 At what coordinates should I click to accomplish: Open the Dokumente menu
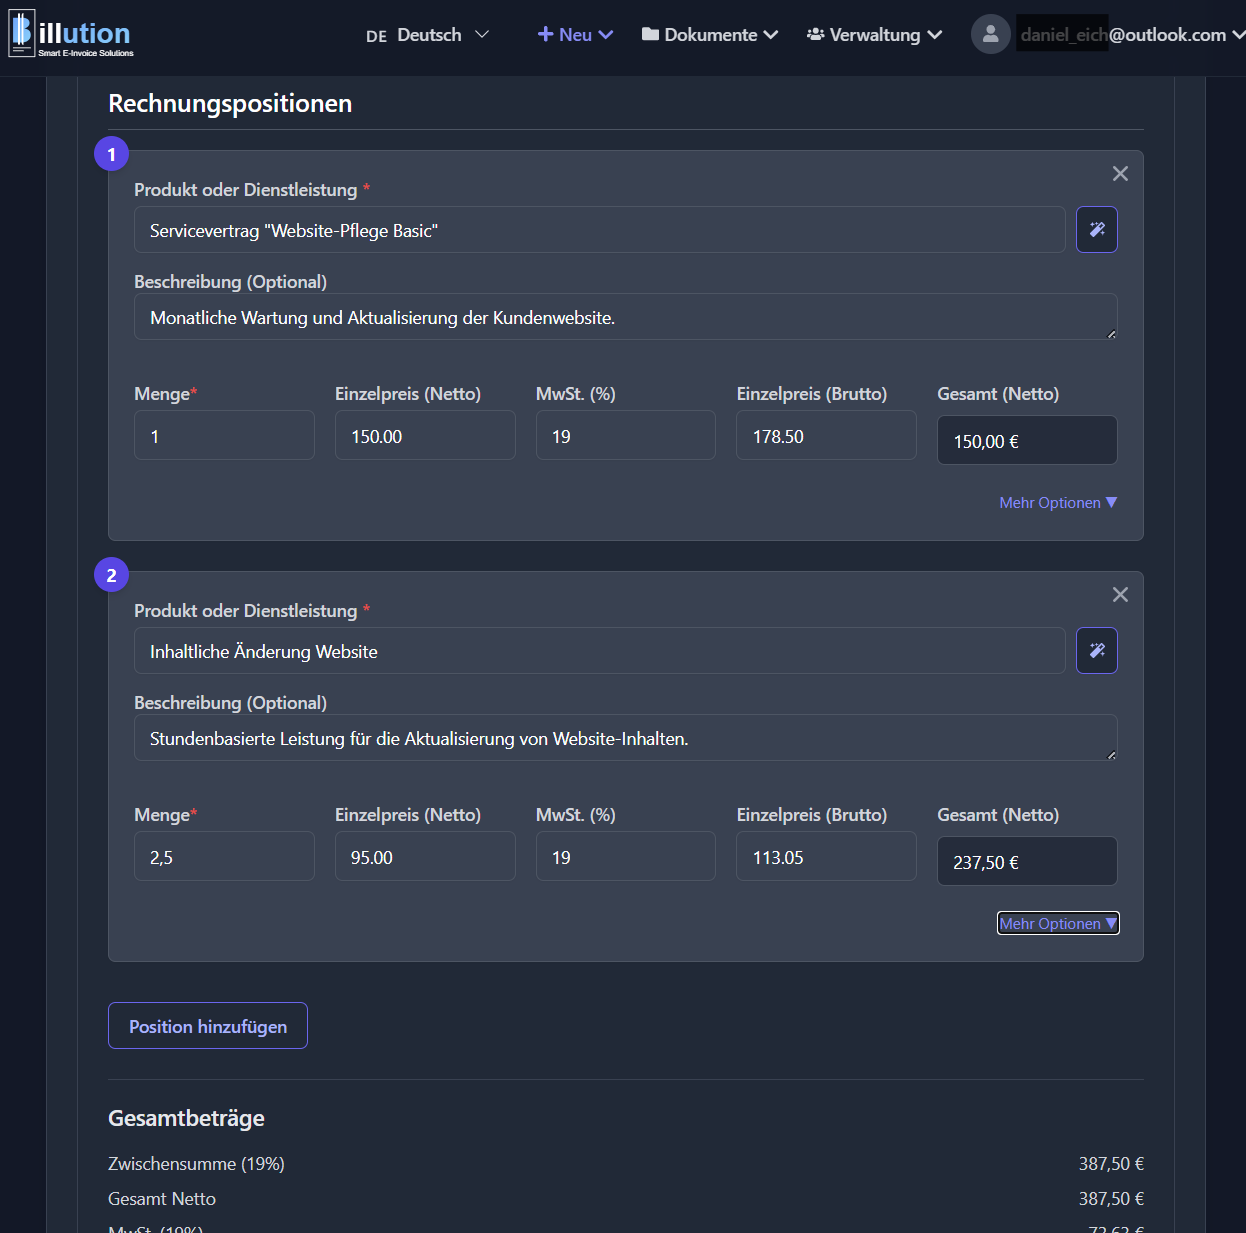coord(710,35)
